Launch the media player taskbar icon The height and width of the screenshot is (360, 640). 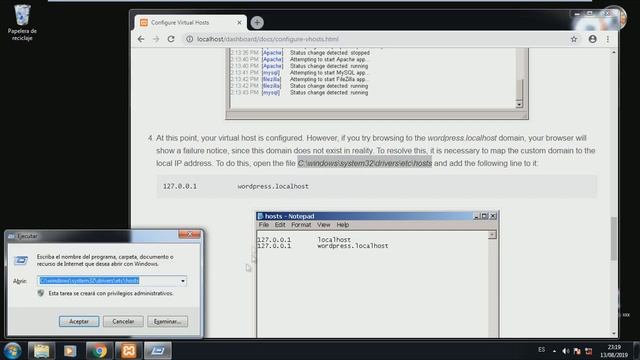[70, 351]
